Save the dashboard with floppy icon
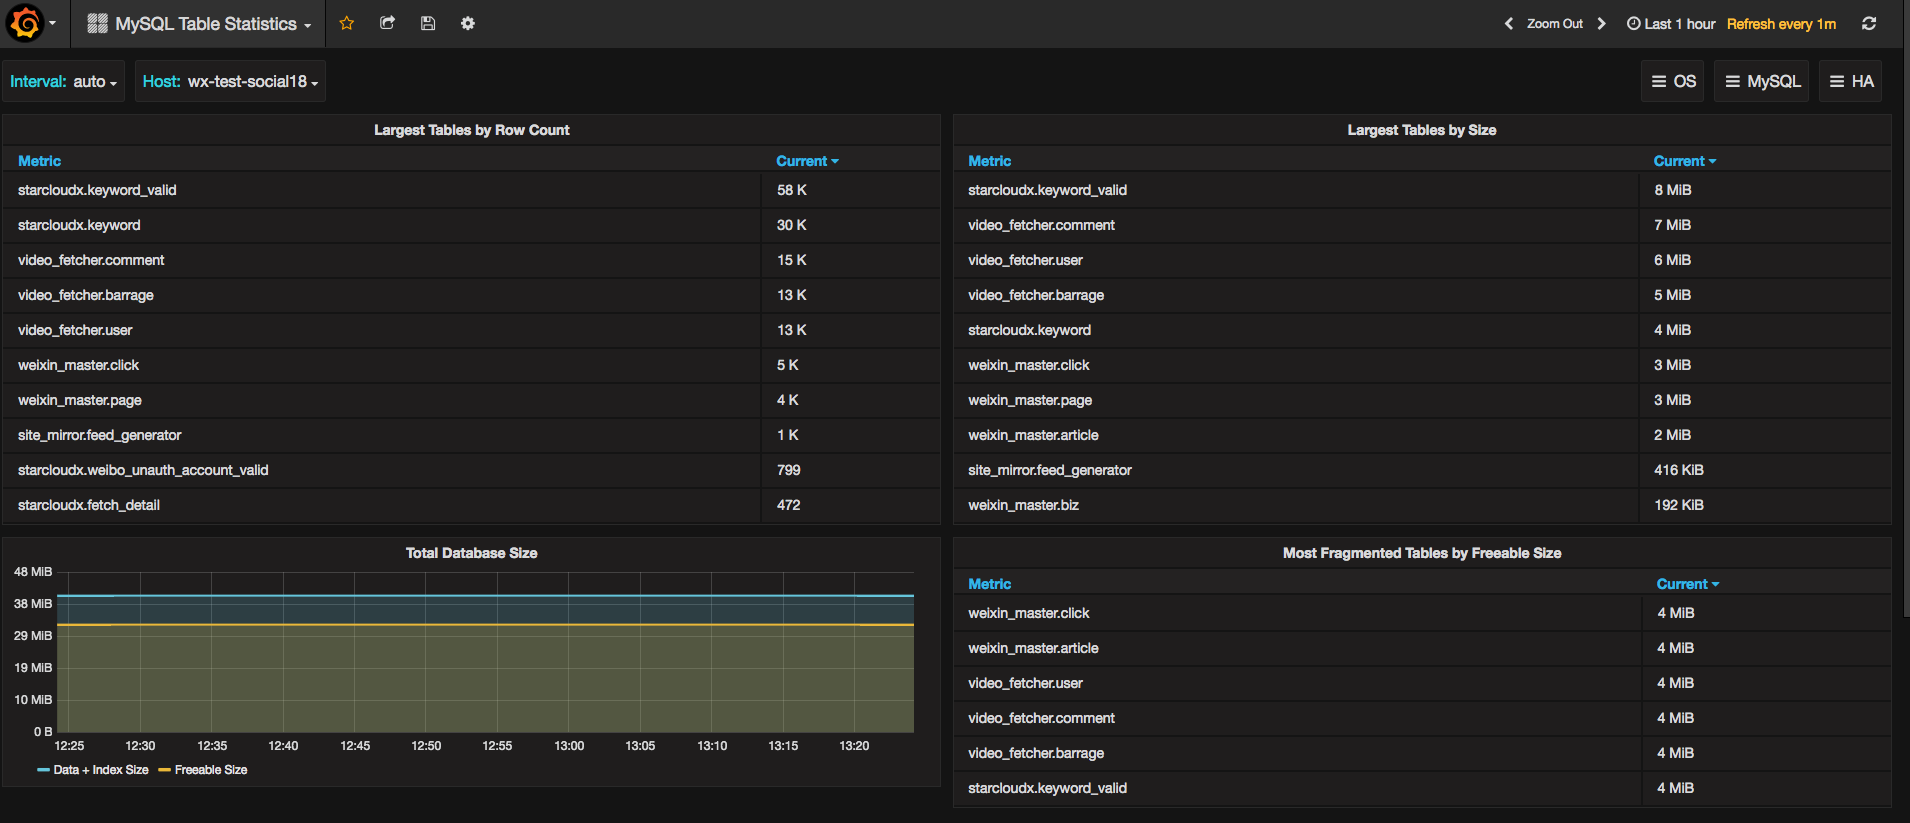The width and height of the screenshot is (1910, 823). (428, 23)
